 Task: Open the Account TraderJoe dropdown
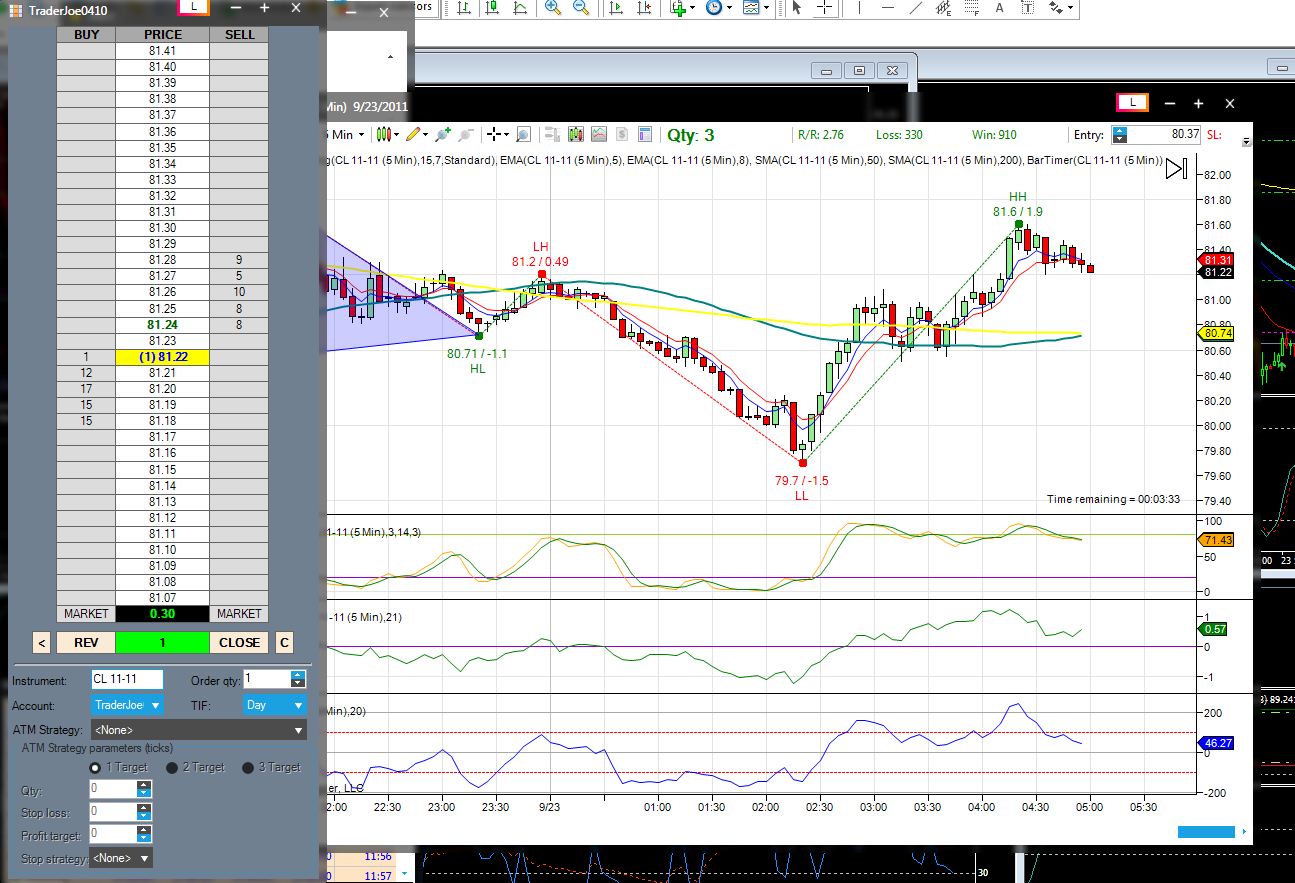click(x=127, y=705)
